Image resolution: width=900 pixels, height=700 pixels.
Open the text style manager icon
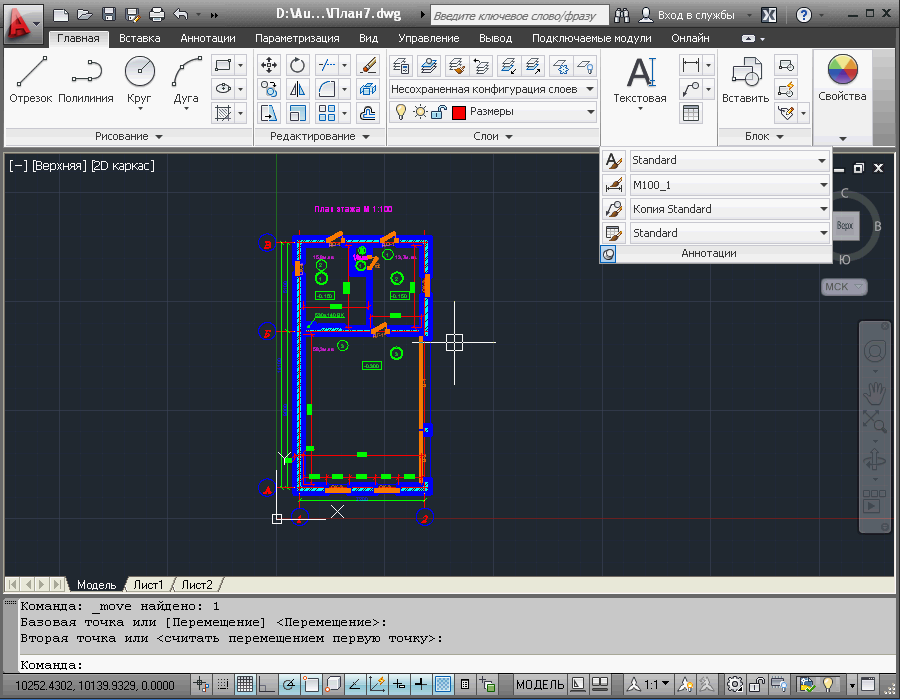[x=613, y=161]
